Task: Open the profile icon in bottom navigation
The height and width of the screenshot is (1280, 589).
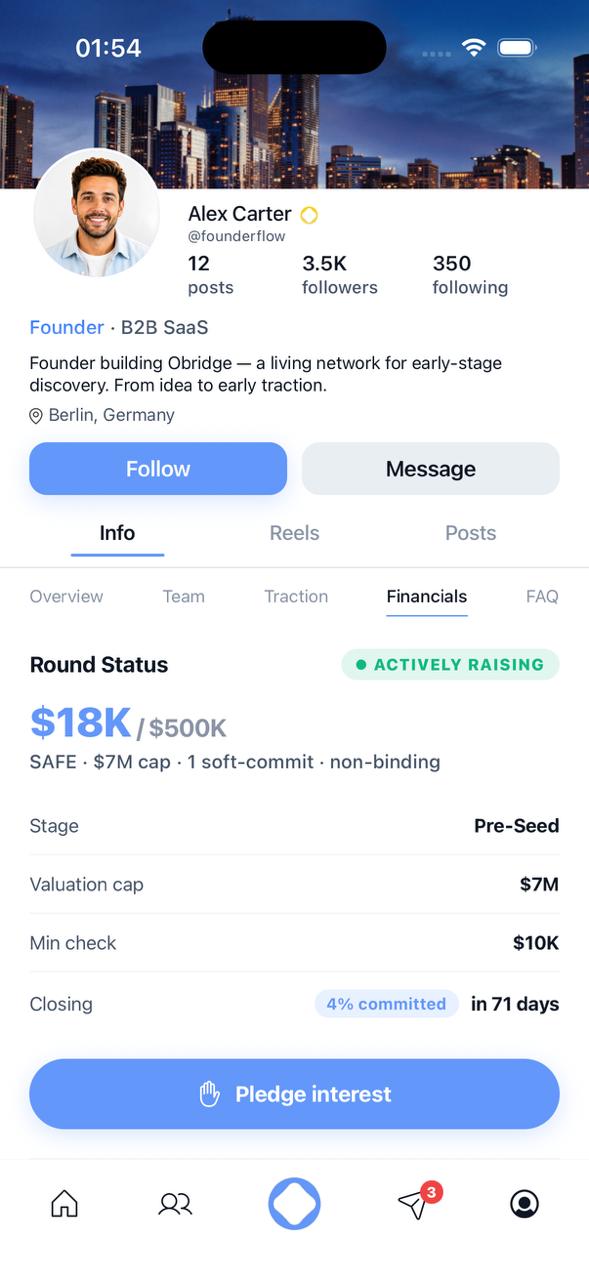Action: click(x=524, y=1204)
